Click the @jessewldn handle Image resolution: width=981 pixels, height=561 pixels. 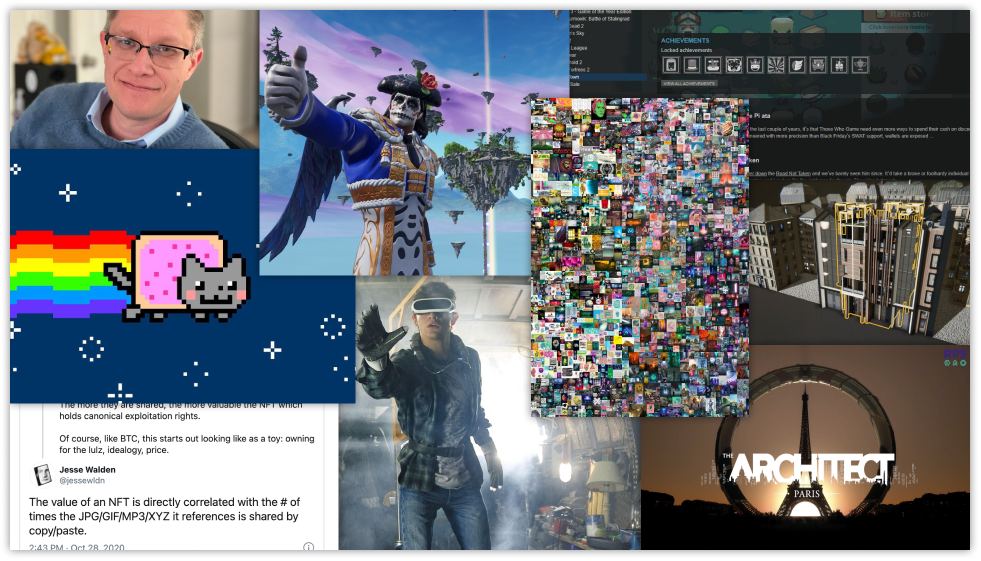(x=82, y=480)
